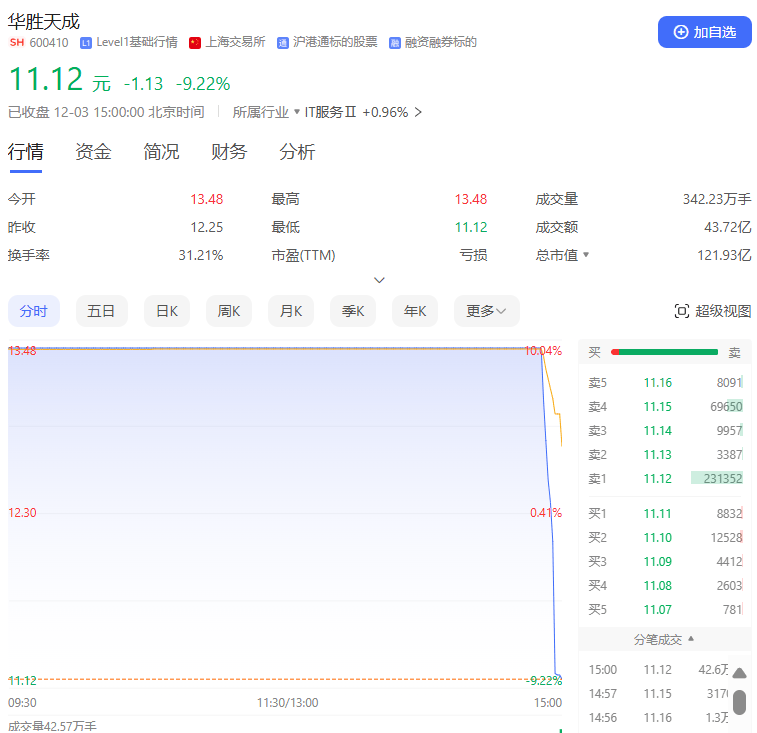Select the 周K chart period
The width and height of the screenshot is (757, 733).
point(229,311)
